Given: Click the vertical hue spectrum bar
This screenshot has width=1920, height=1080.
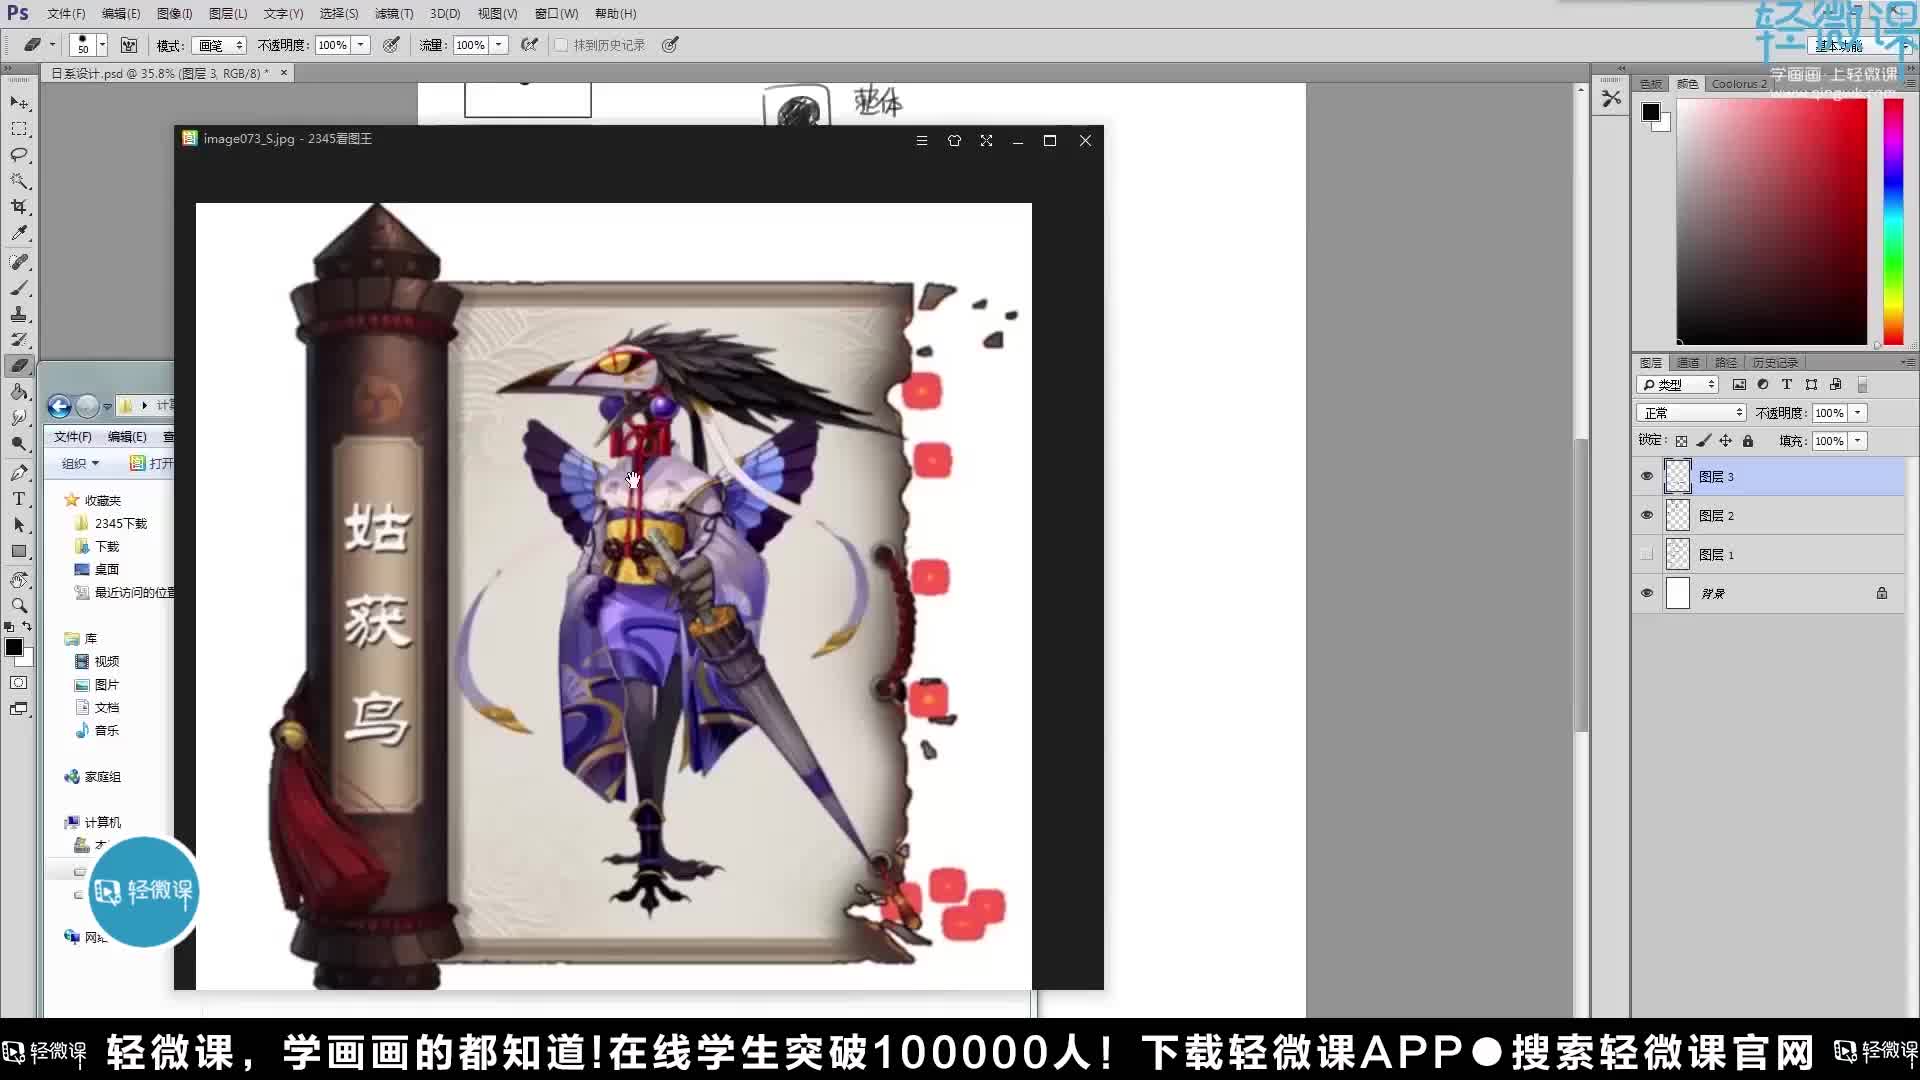Looking at the screenshot, I should pyautogui.click(x=1893, y=220).
